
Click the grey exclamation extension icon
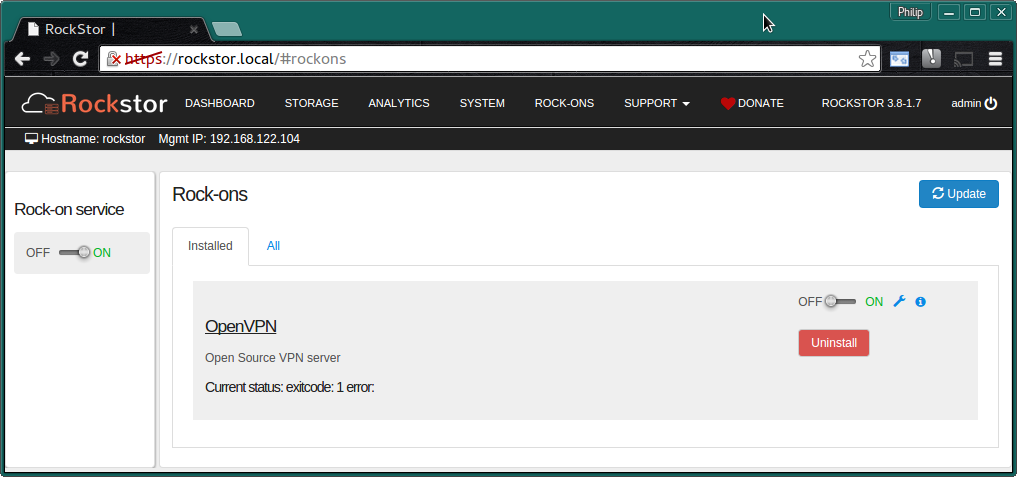tap(931, 59)
